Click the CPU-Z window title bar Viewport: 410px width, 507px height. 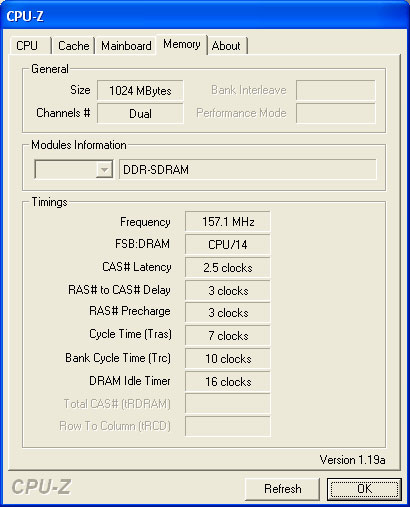(x=205, y=15)
